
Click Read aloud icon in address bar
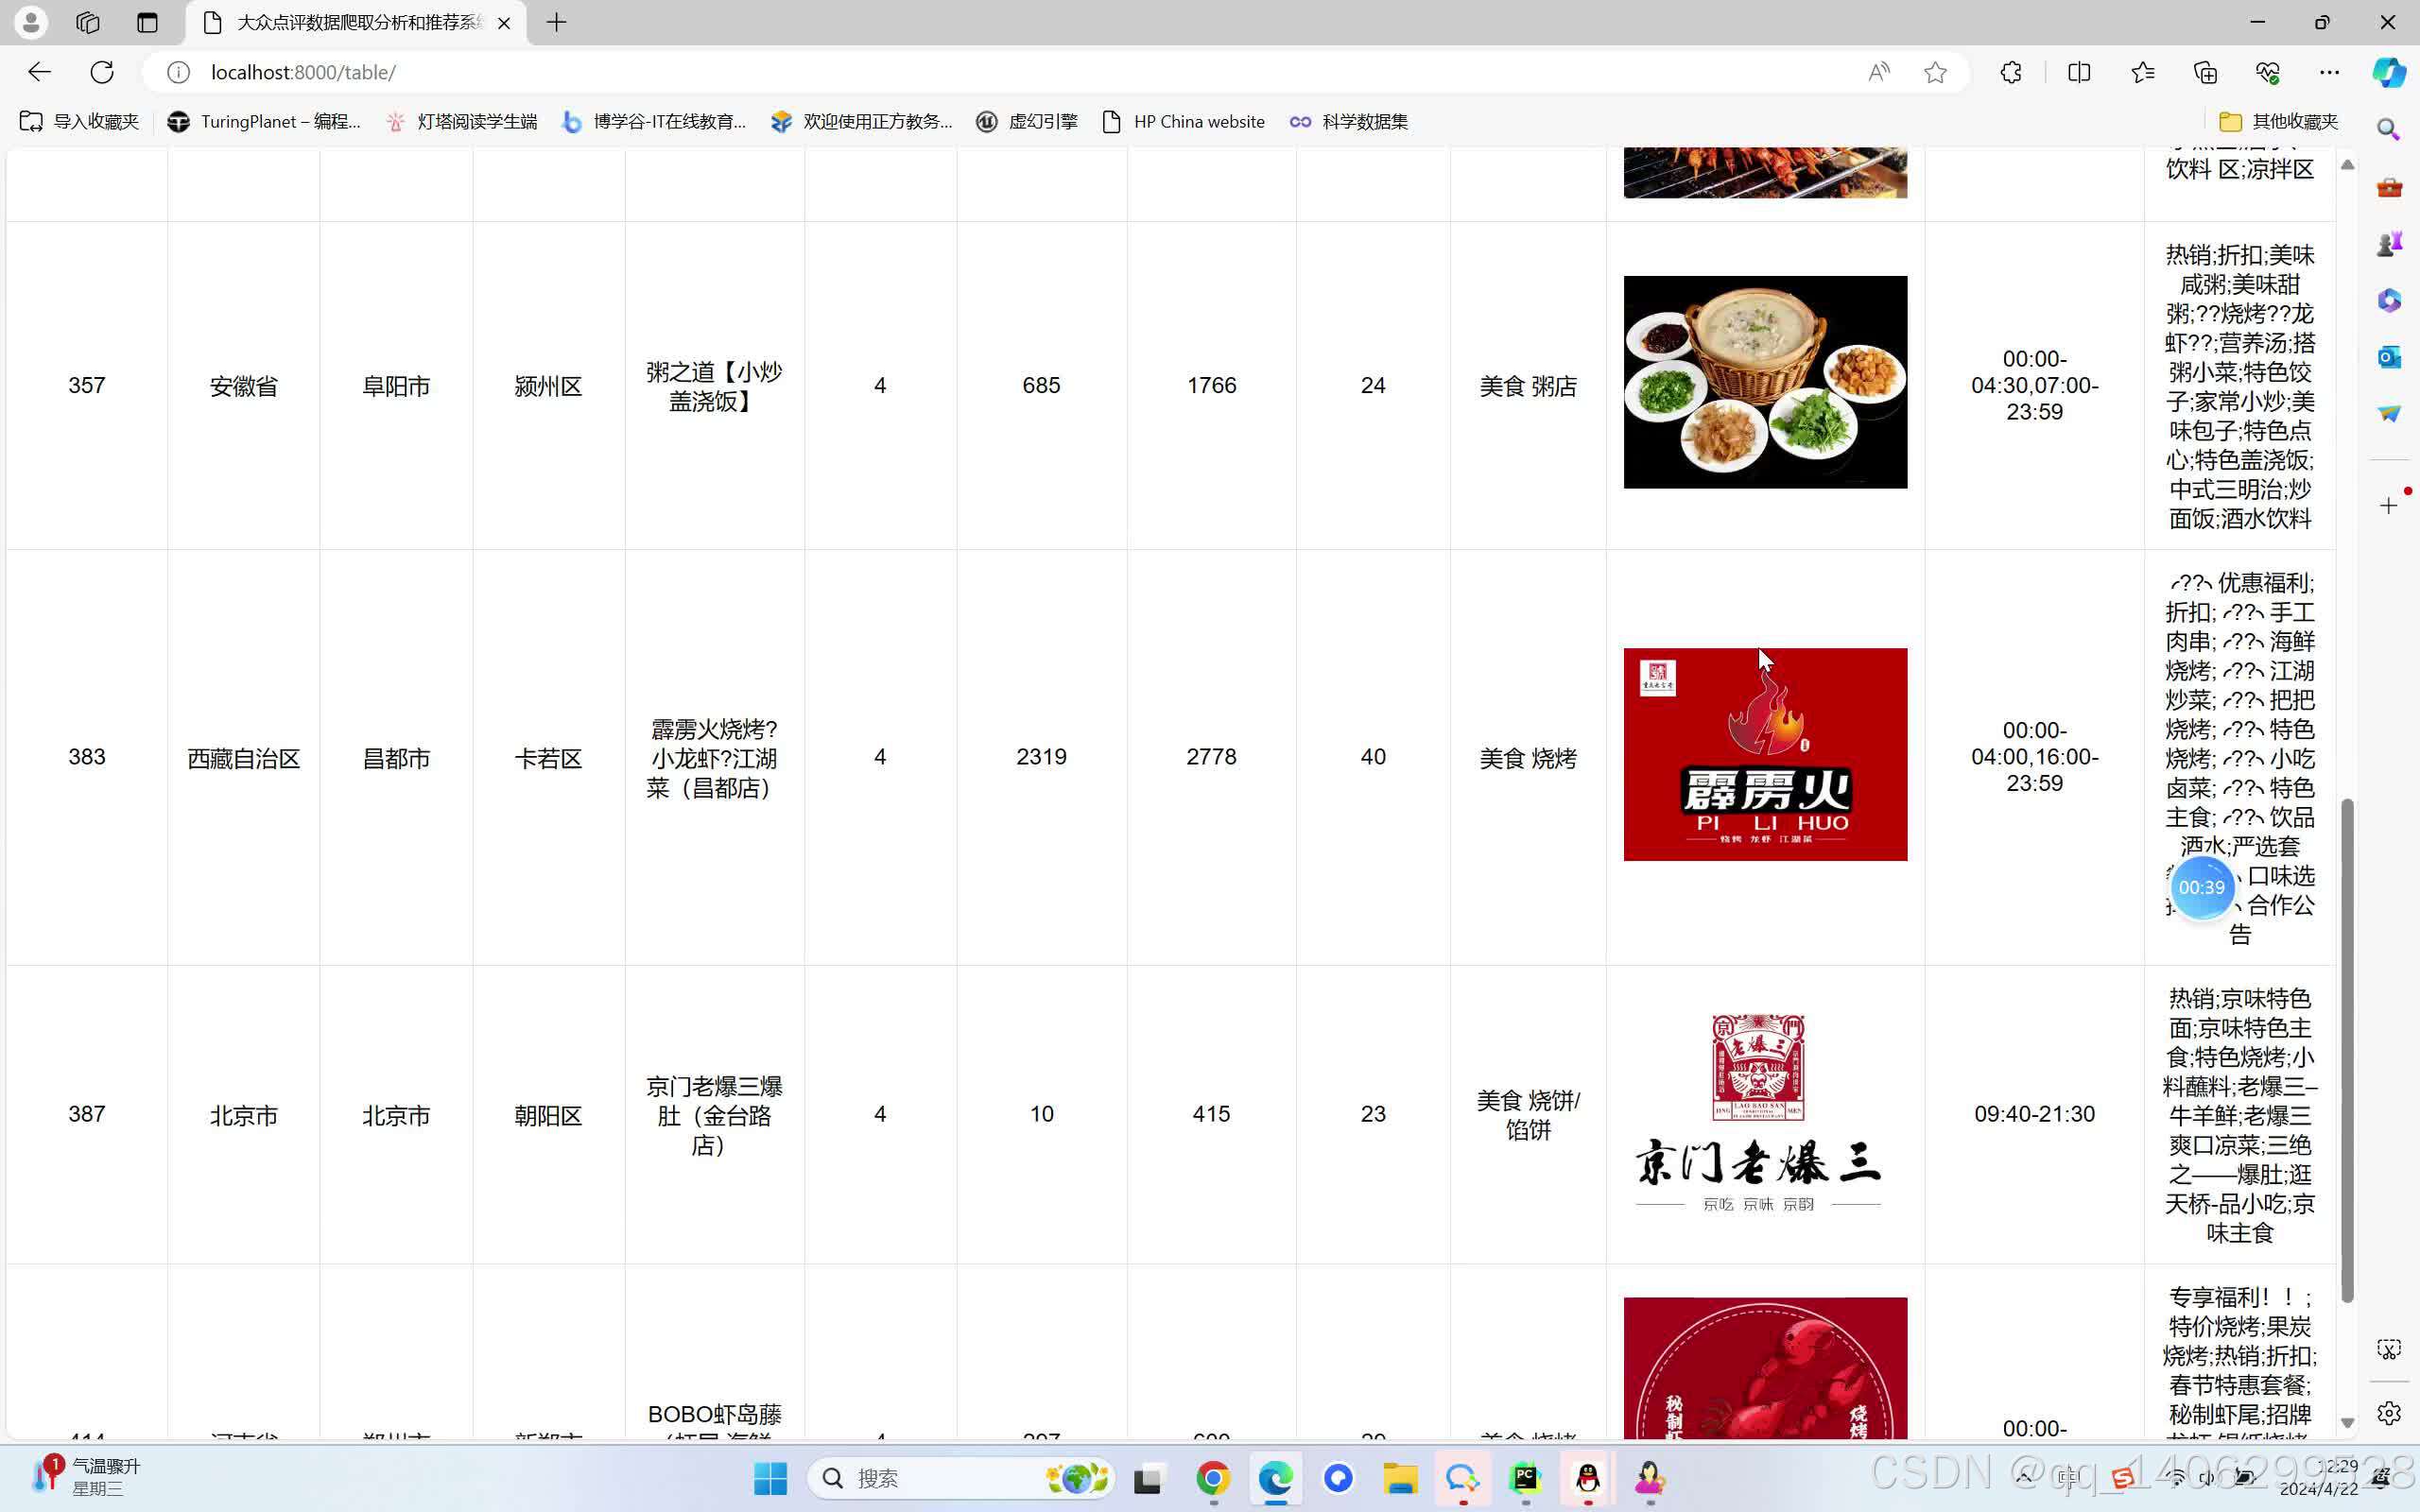[x=1879, y=72]
